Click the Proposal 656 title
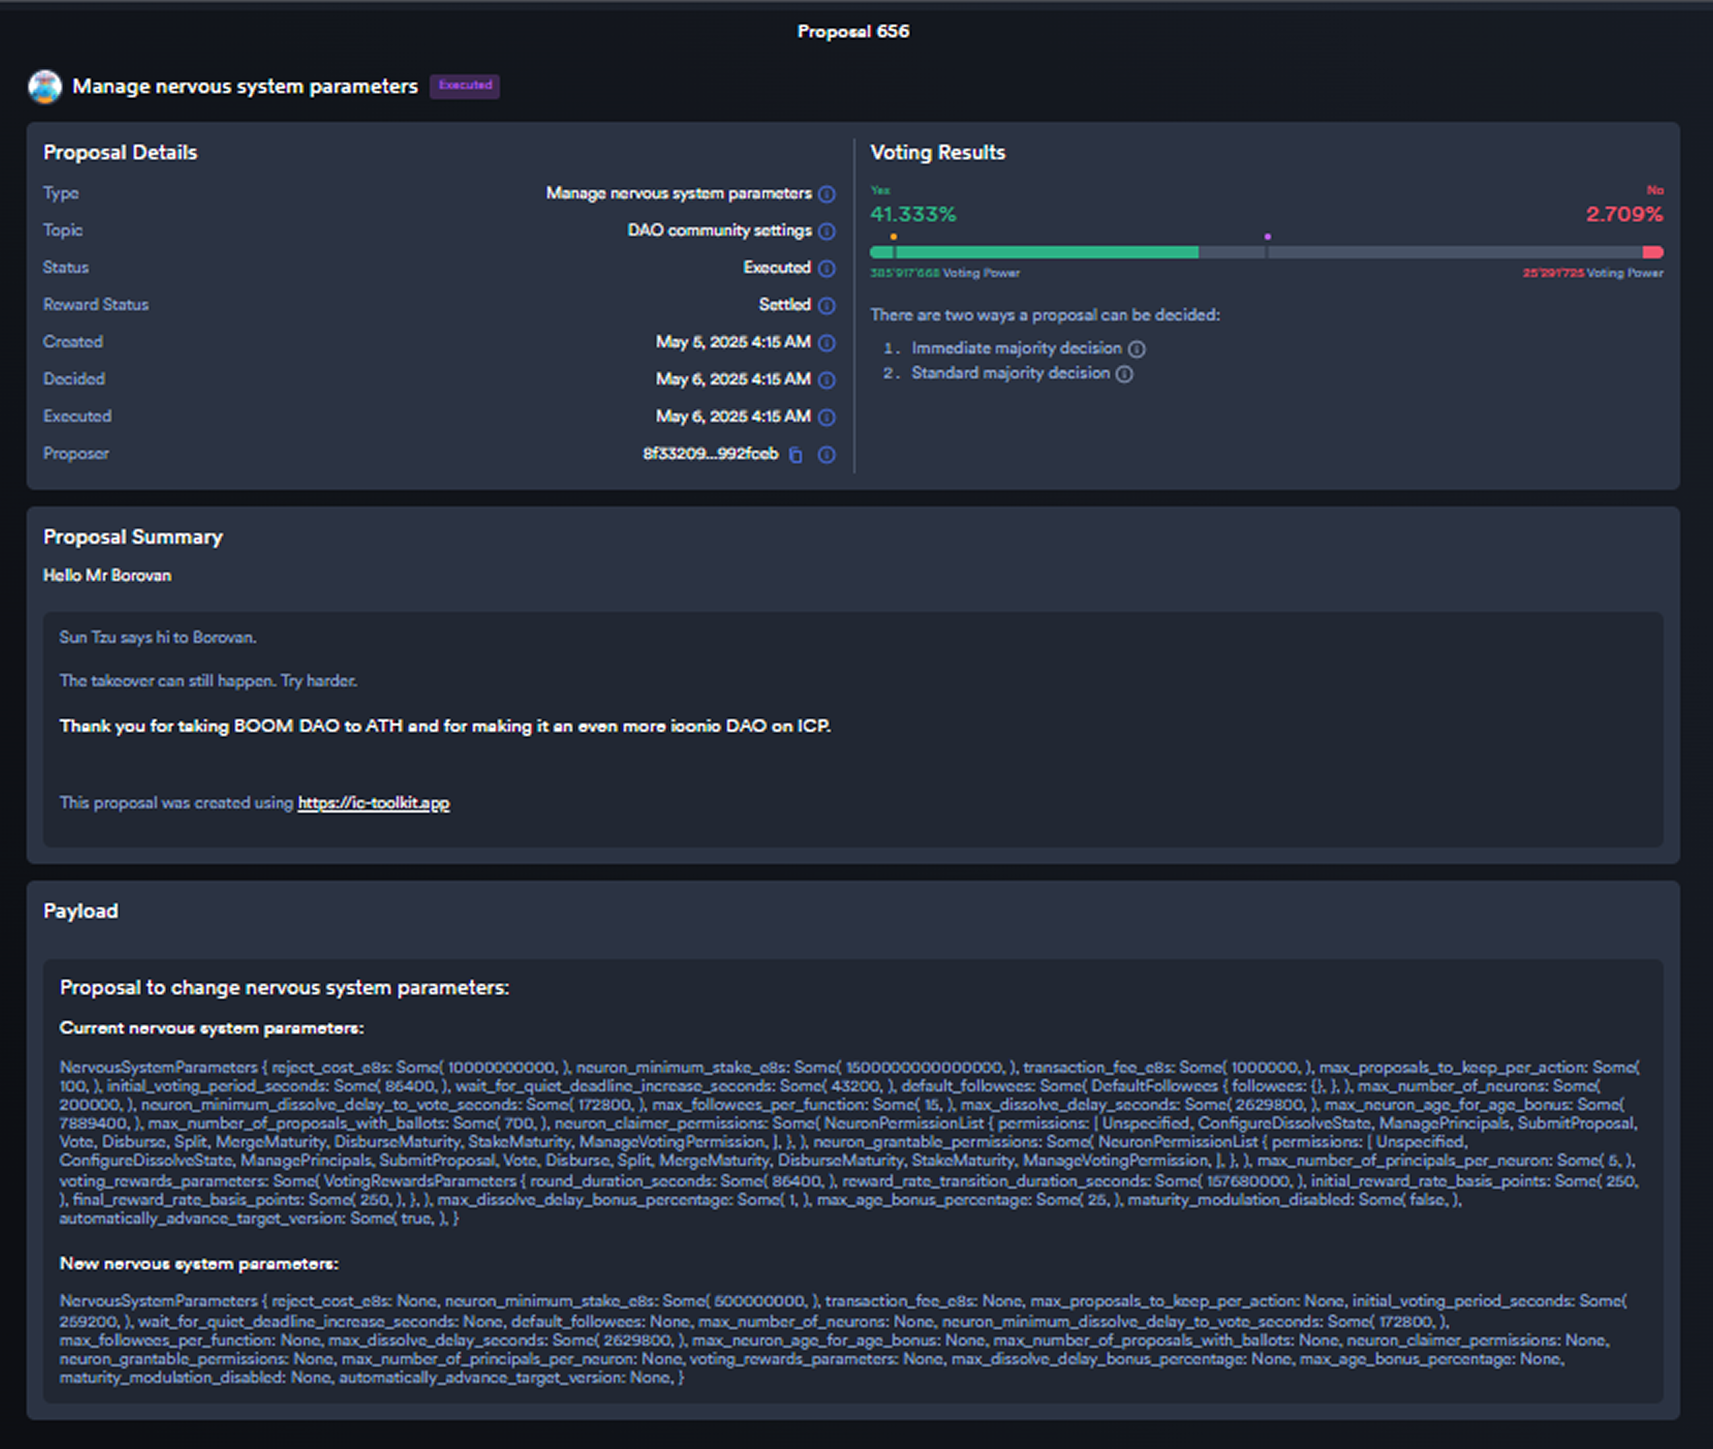 point(853,32)
